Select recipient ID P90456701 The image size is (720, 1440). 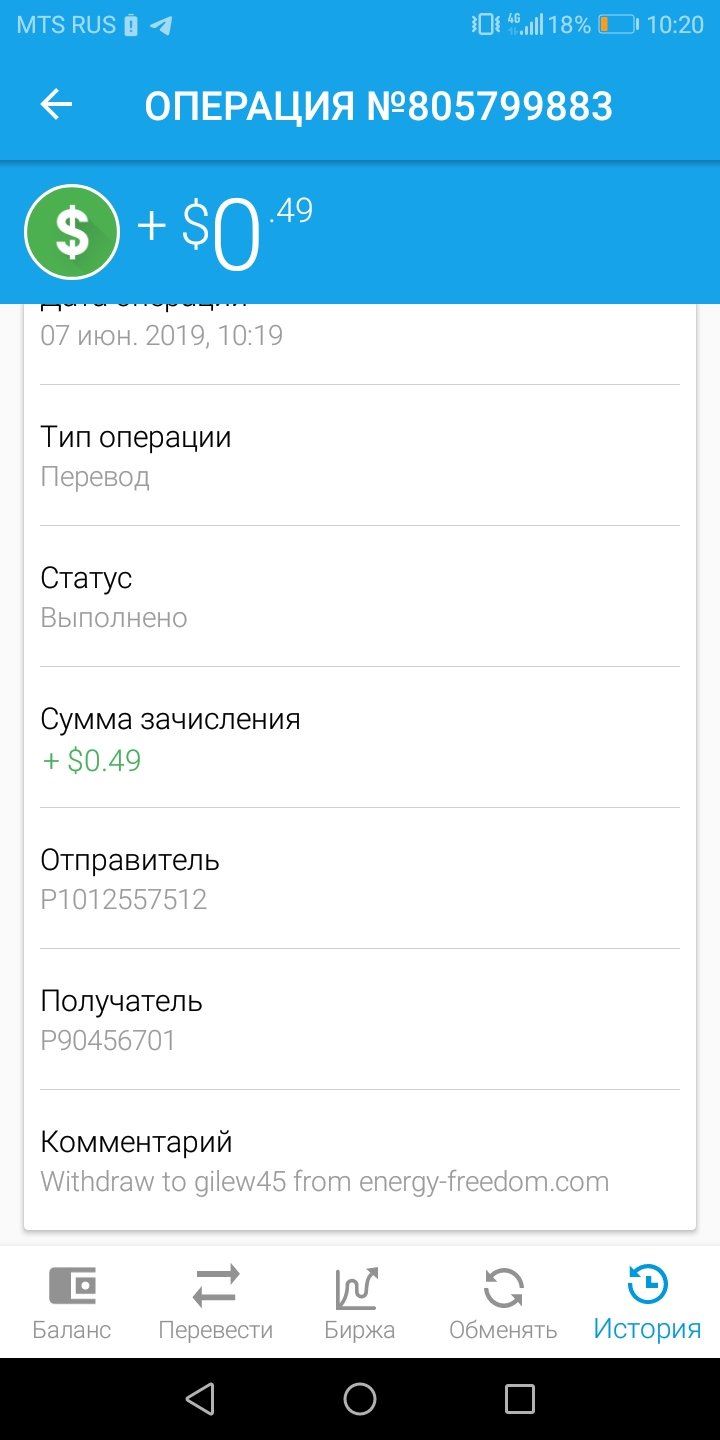[108, 1040]
